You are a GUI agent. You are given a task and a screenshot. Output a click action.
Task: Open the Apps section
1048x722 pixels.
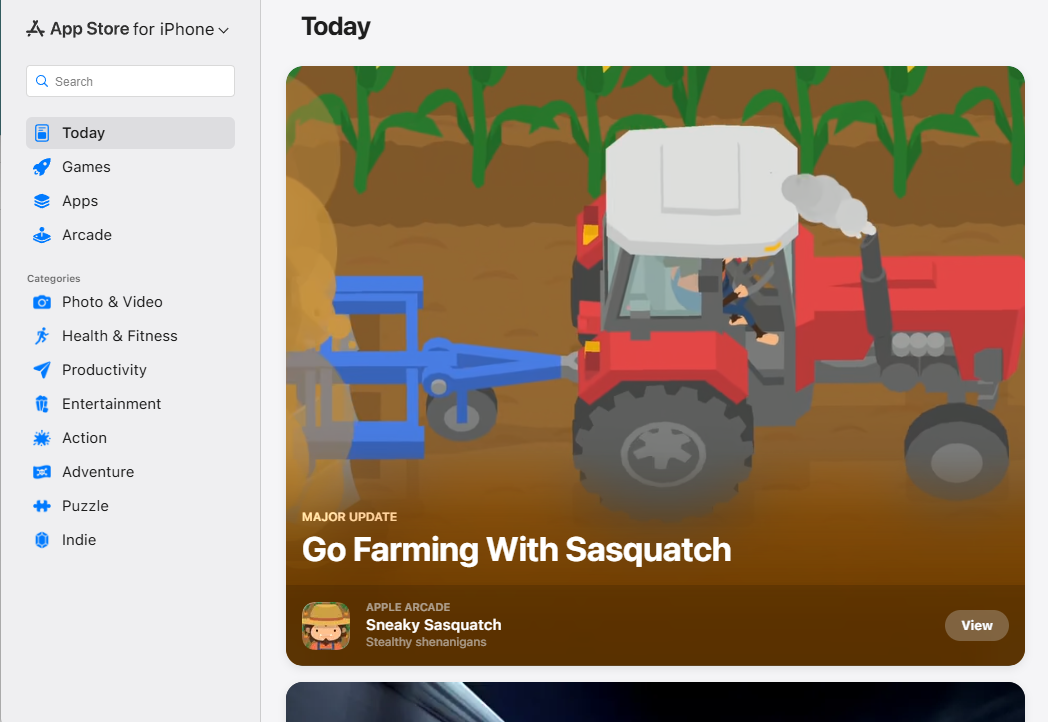point(80,201)
